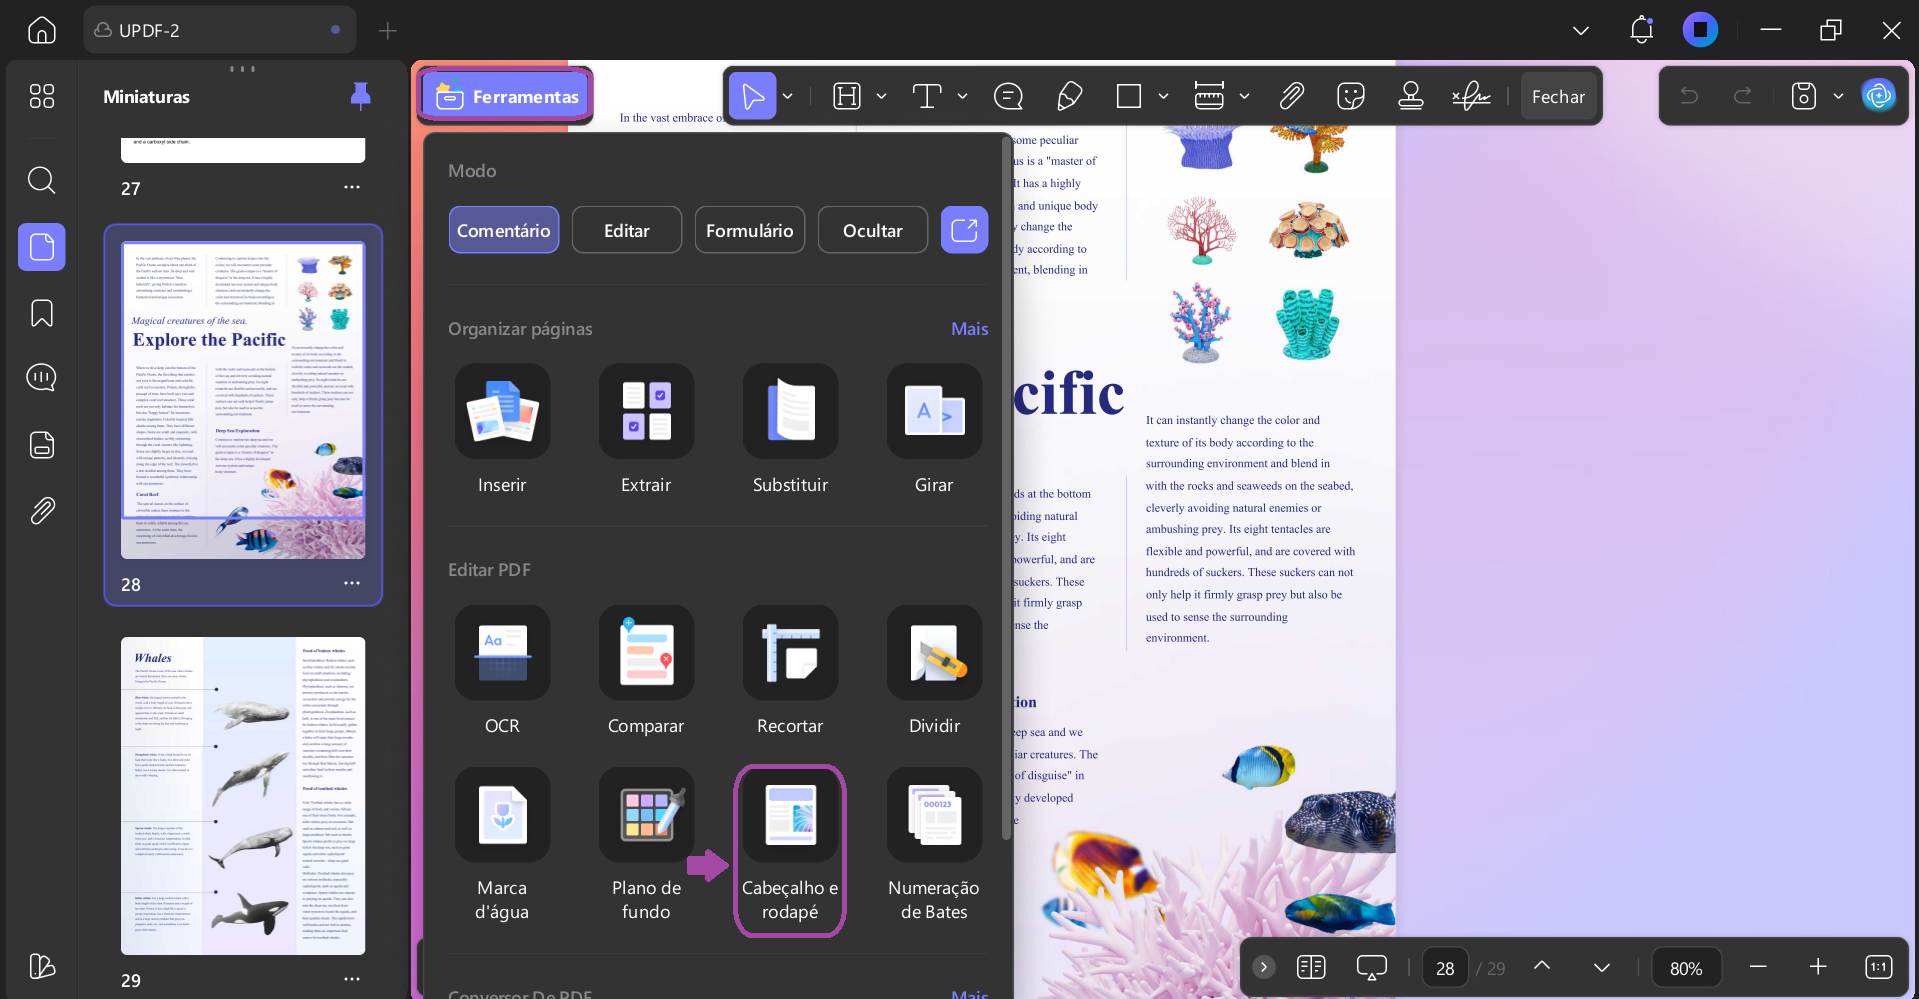Click the 80% zoom level field
The width and height of the screenshot is (1919, 999).
[1686, 968]
